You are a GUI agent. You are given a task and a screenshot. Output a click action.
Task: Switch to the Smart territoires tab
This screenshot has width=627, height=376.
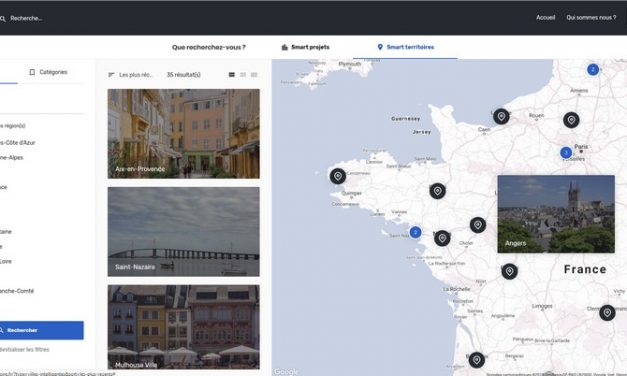405,47
